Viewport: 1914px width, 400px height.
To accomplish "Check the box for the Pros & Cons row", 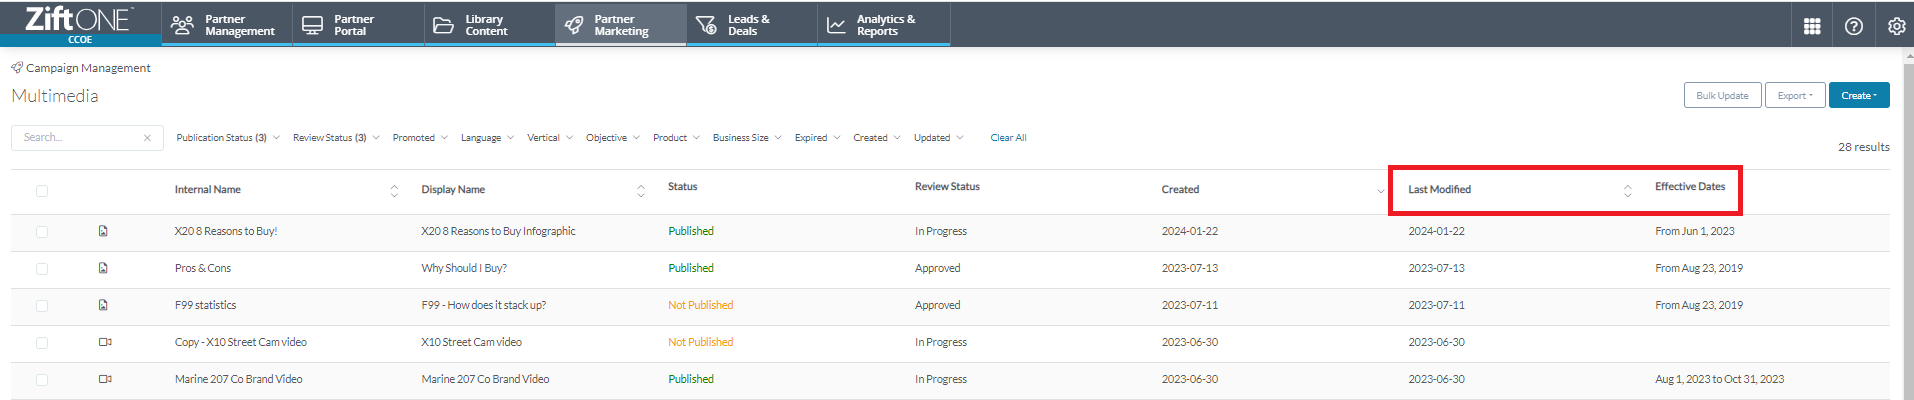I will 42,269.
